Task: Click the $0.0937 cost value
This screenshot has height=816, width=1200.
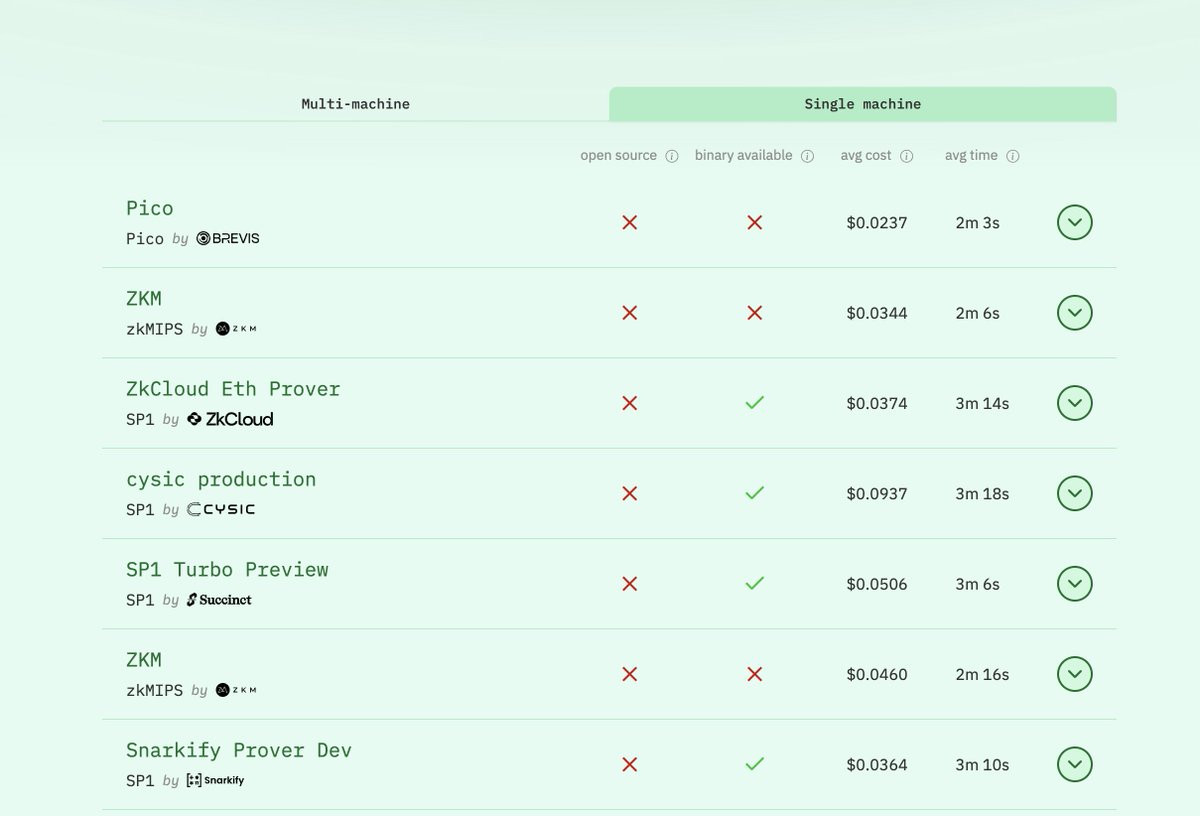Action: (877, 494)
